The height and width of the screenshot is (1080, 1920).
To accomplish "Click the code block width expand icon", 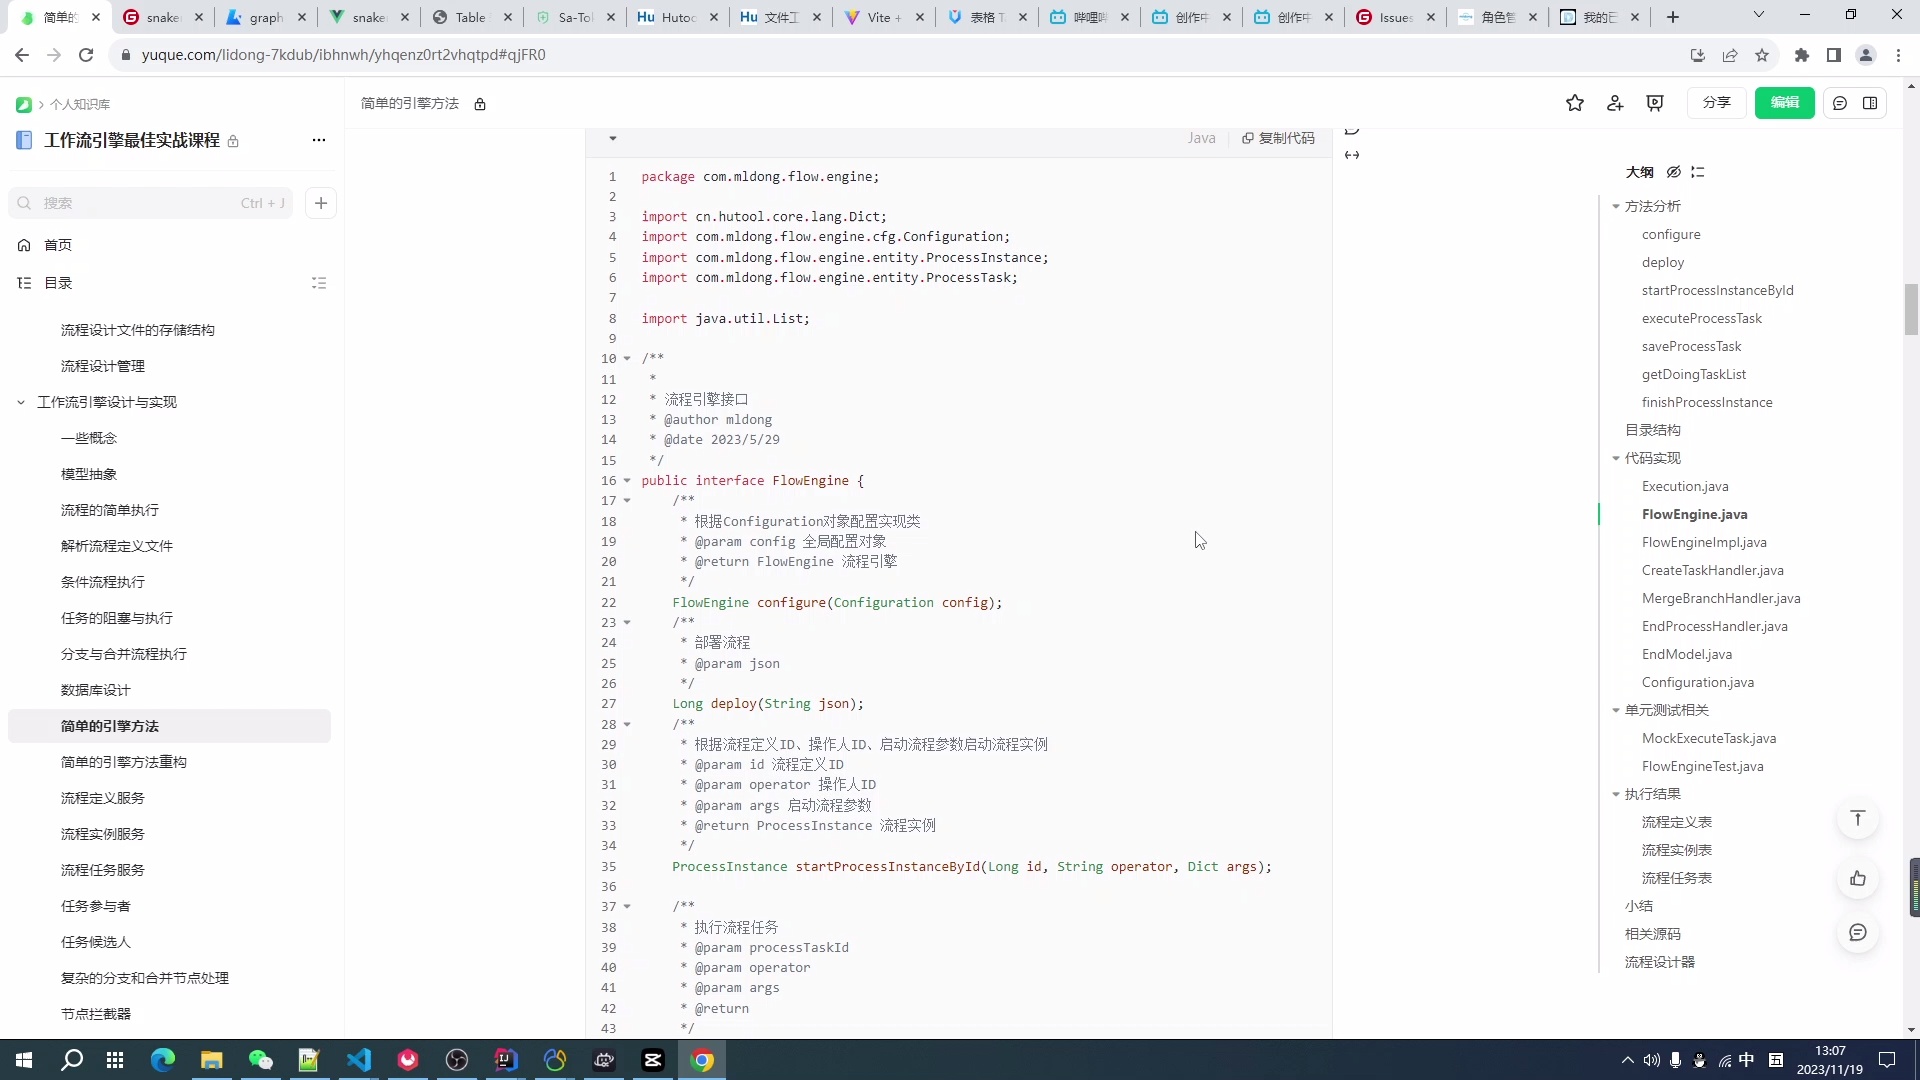I will point(1352,155).
